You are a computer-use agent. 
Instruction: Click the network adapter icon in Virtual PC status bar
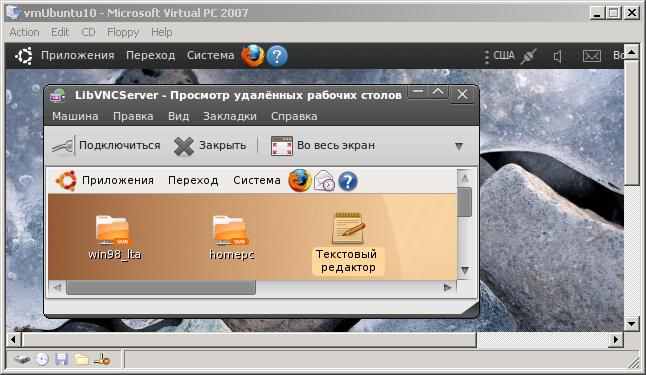pos(102,360)
